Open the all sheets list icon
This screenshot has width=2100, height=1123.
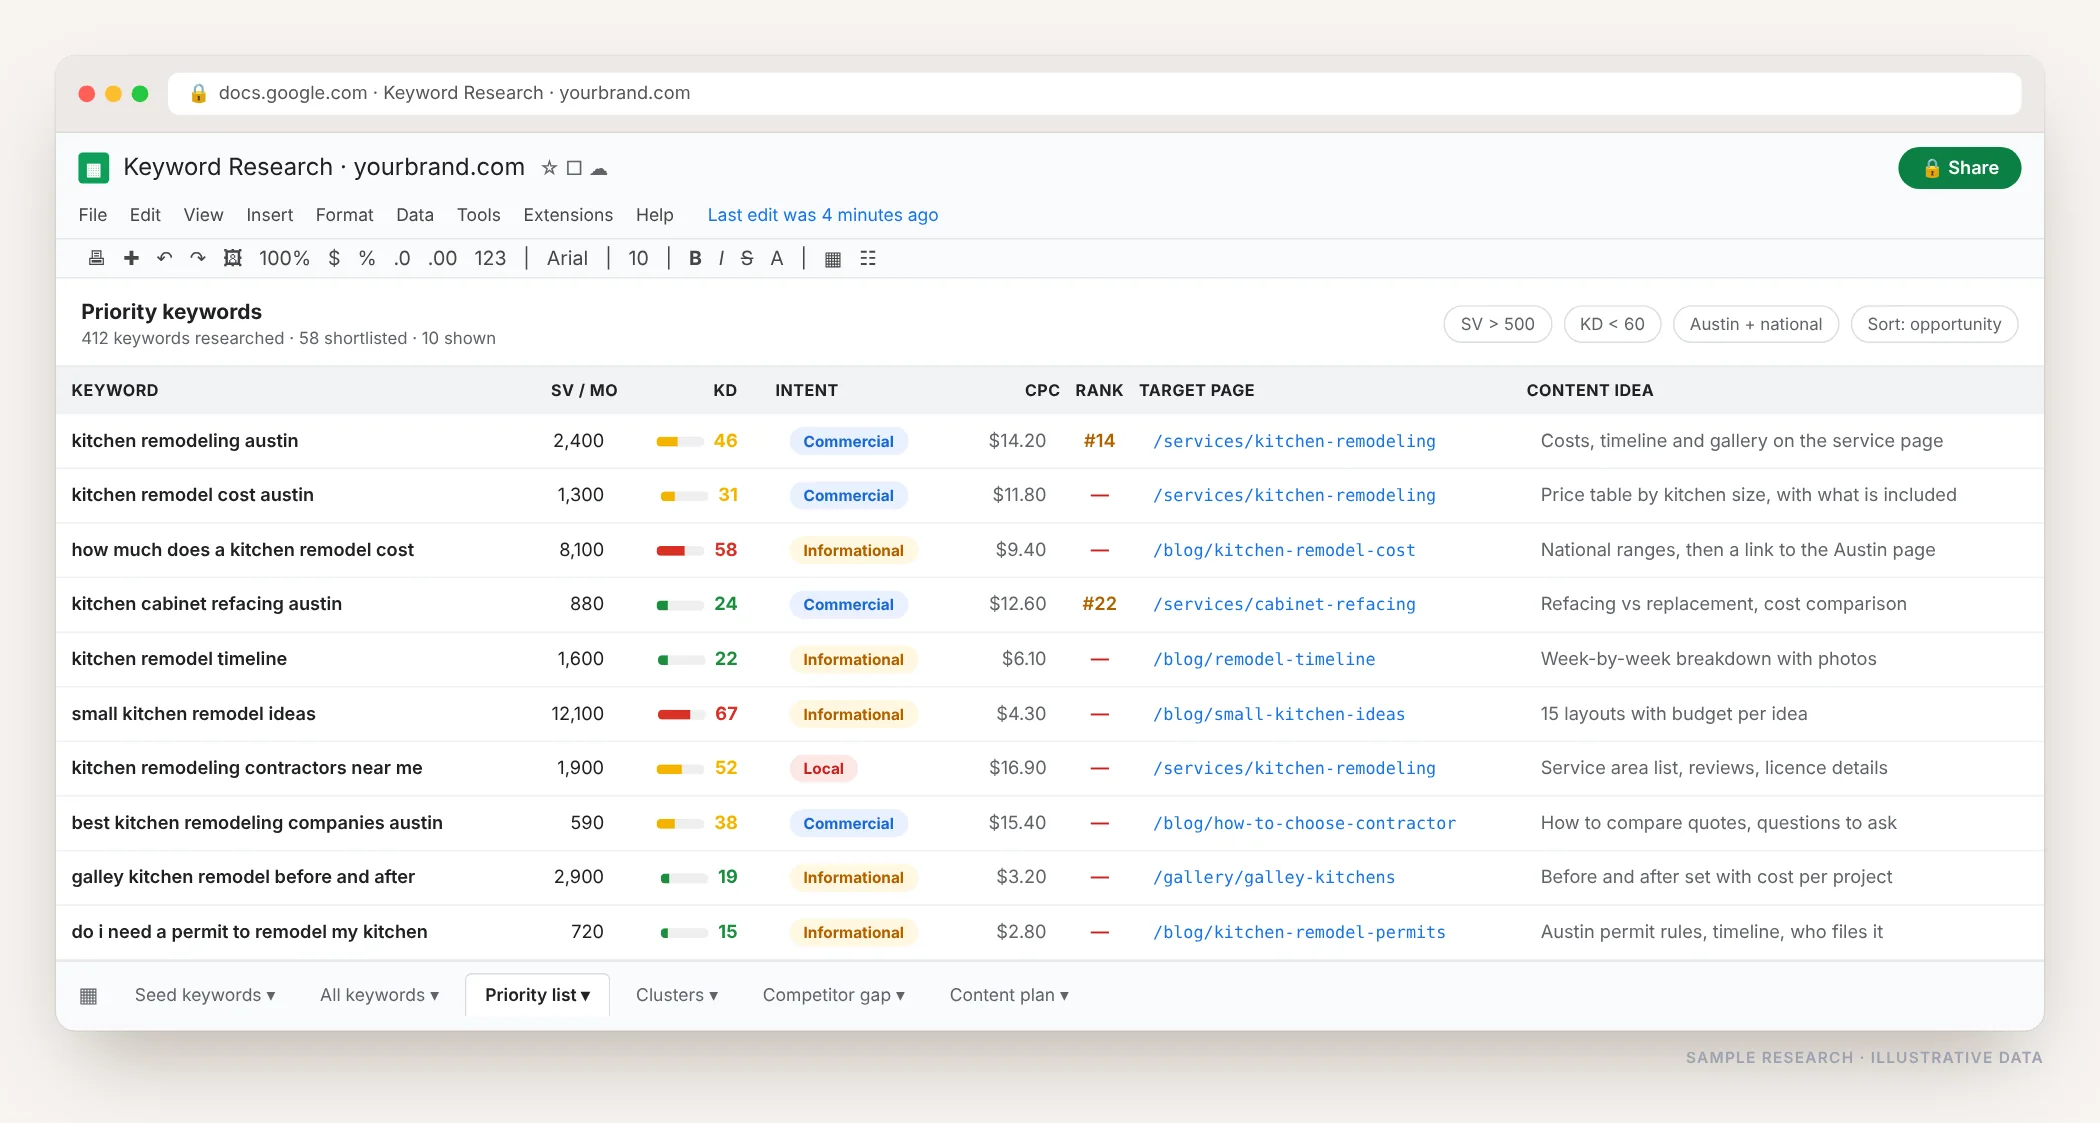88,995
